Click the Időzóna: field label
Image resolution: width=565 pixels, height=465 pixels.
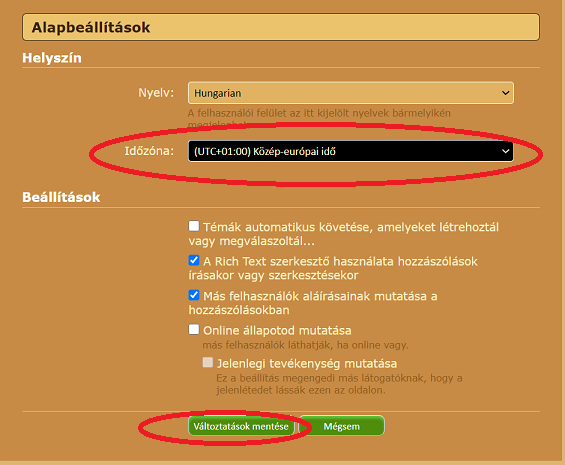tap(149, 151)
